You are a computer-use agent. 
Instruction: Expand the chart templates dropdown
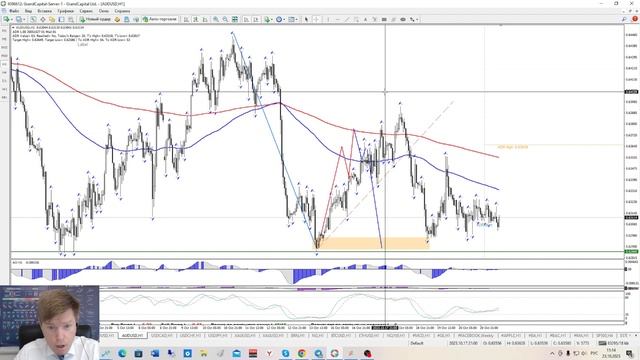click(297, 19)
